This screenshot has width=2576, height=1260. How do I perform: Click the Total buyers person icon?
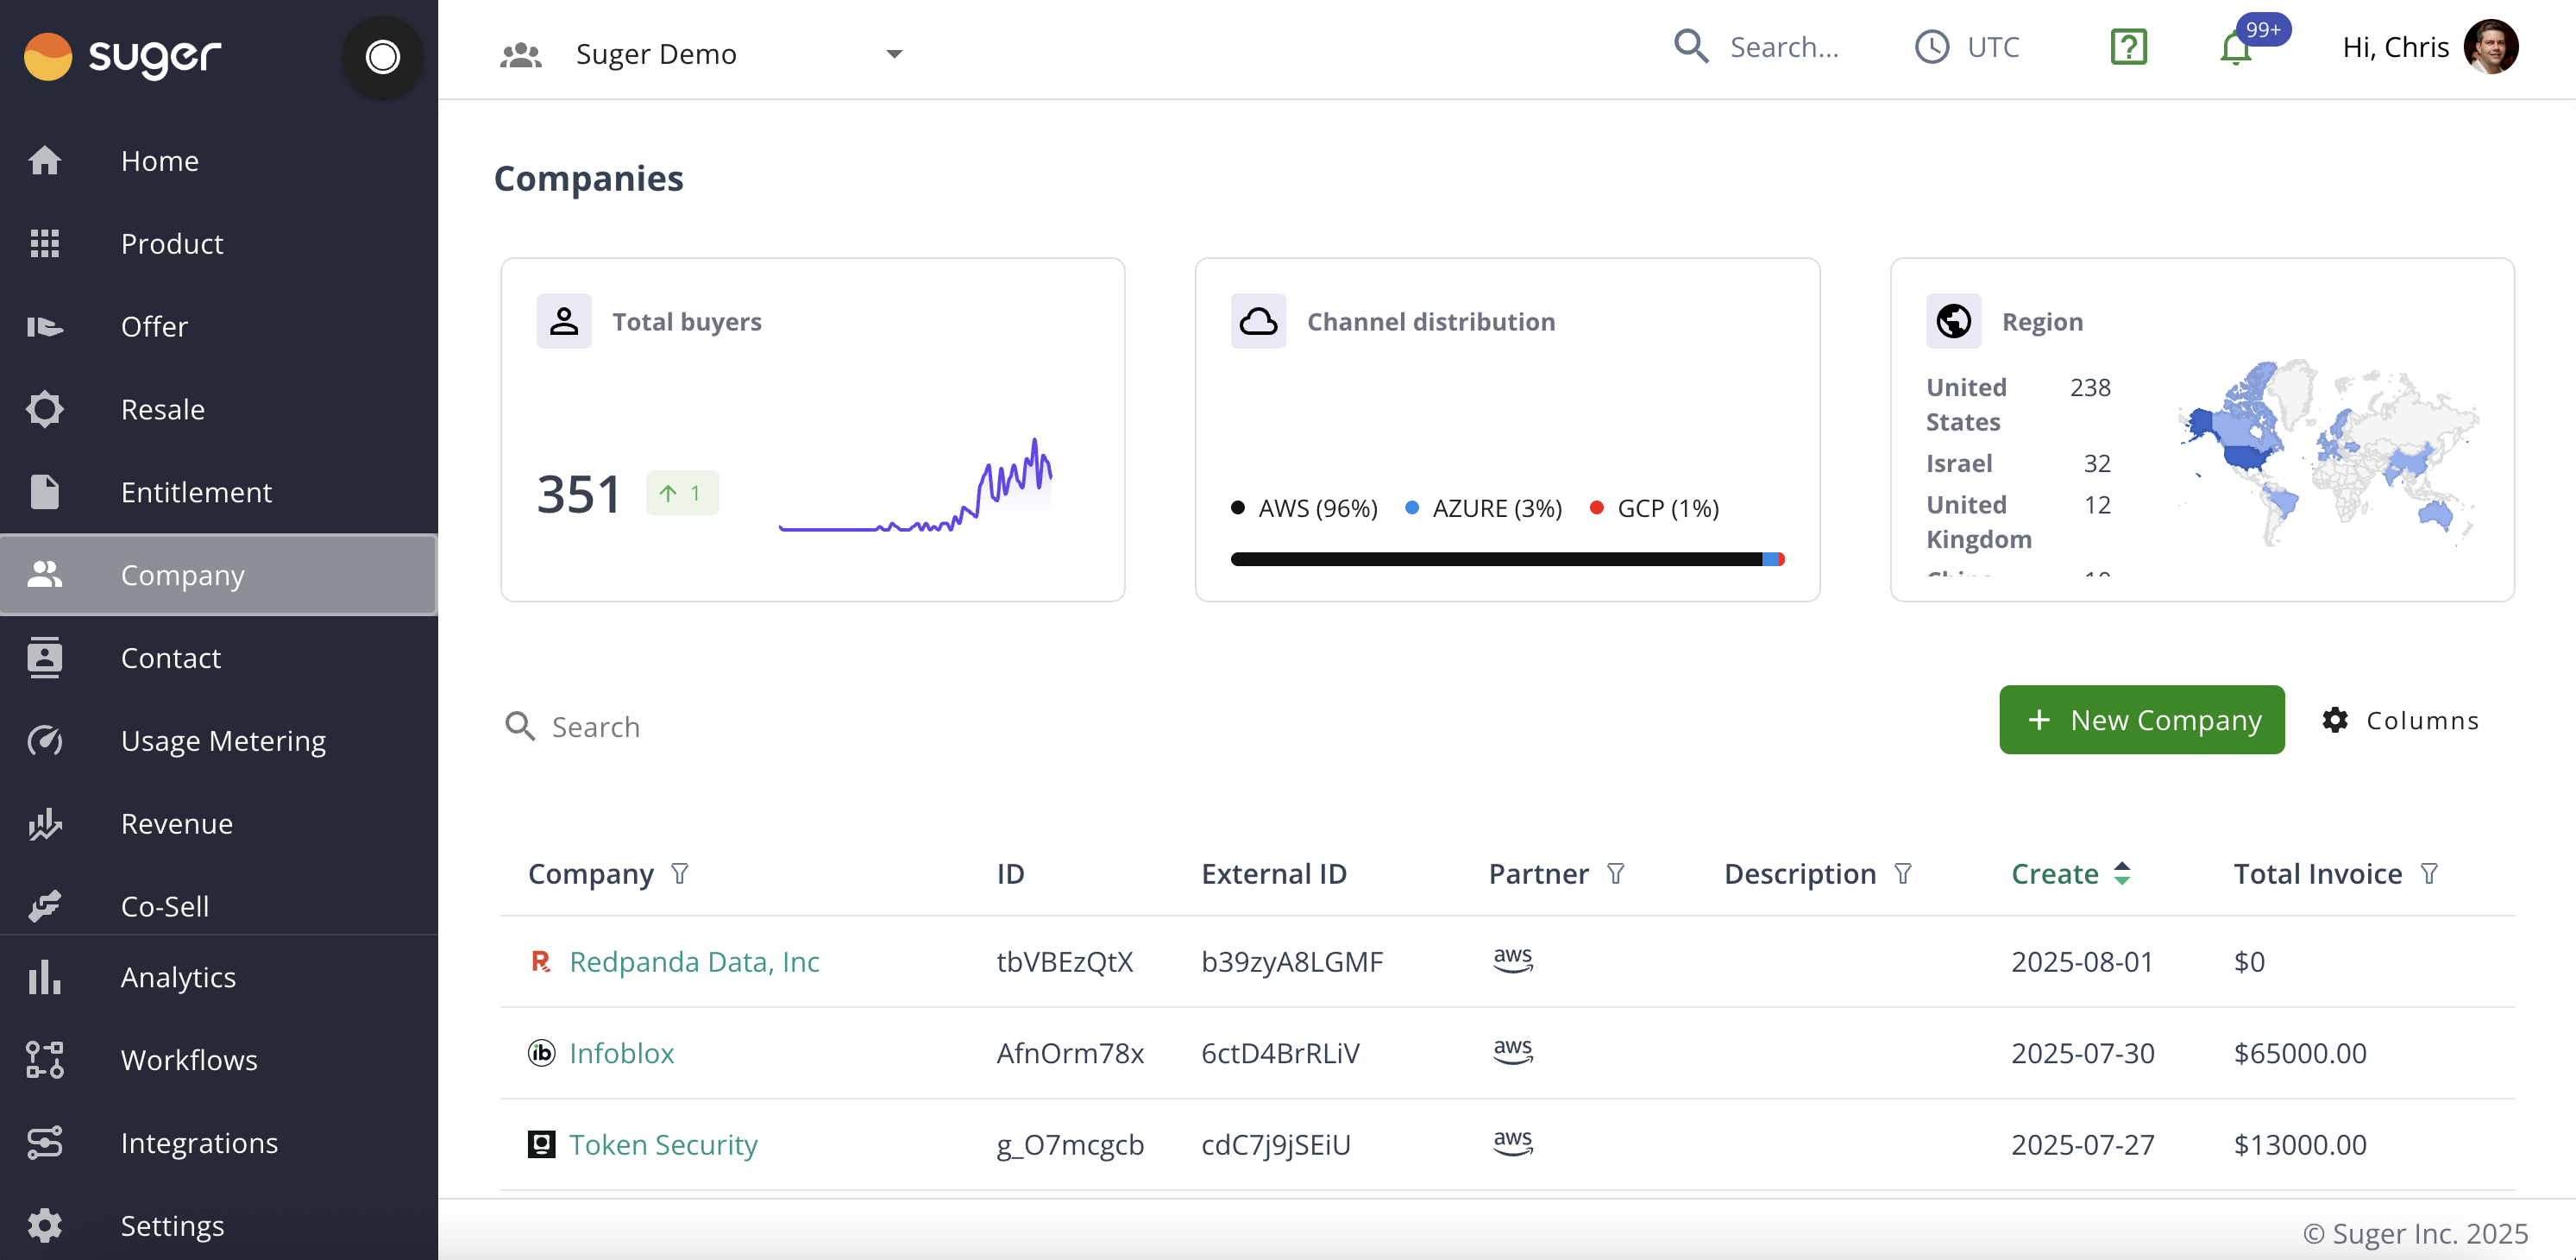tap(564, 321)
